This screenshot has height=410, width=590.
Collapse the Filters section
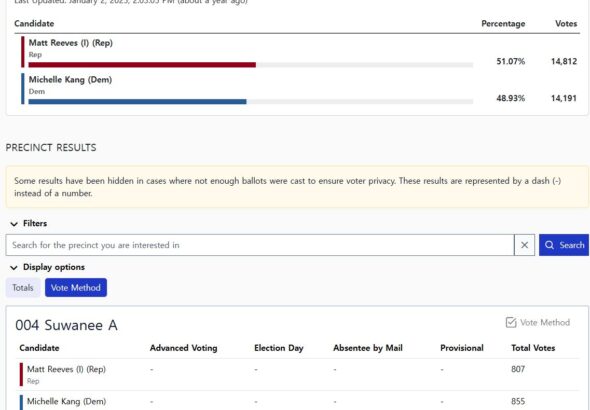[x=29, y=223]
